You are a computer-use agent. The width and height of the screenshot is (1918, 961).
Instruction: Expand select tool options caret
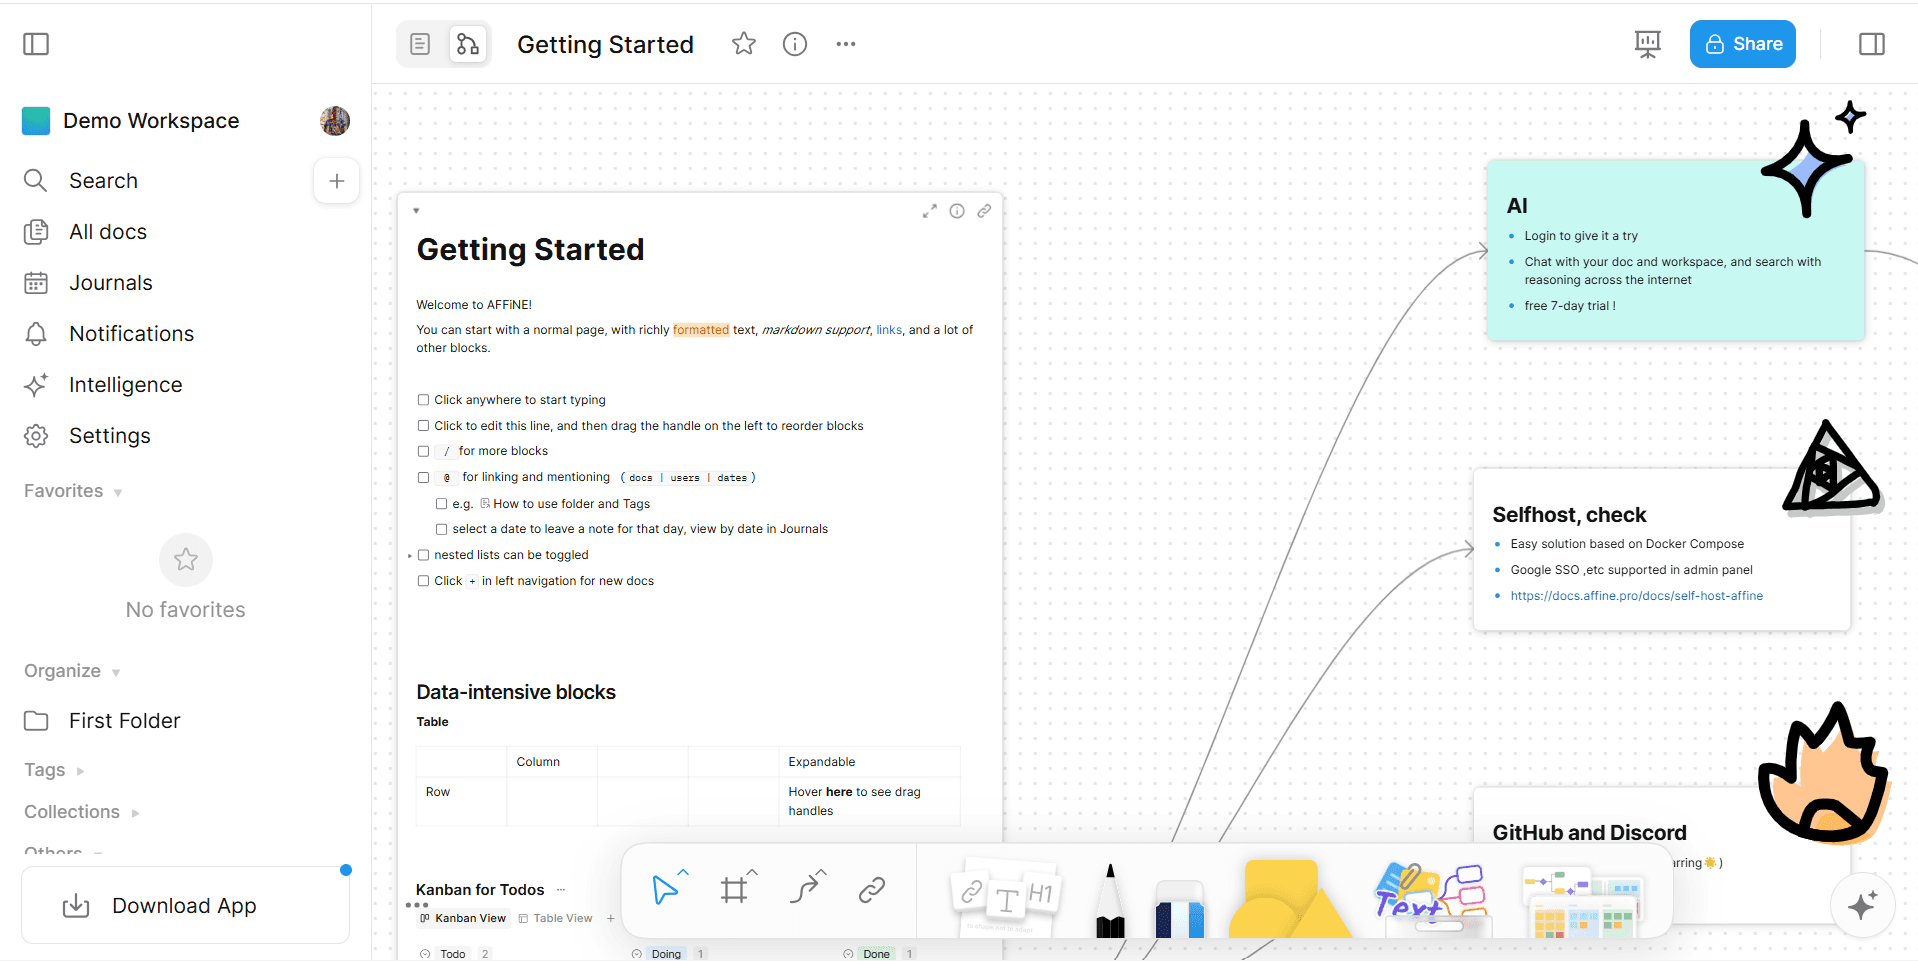tap(684, 873)
